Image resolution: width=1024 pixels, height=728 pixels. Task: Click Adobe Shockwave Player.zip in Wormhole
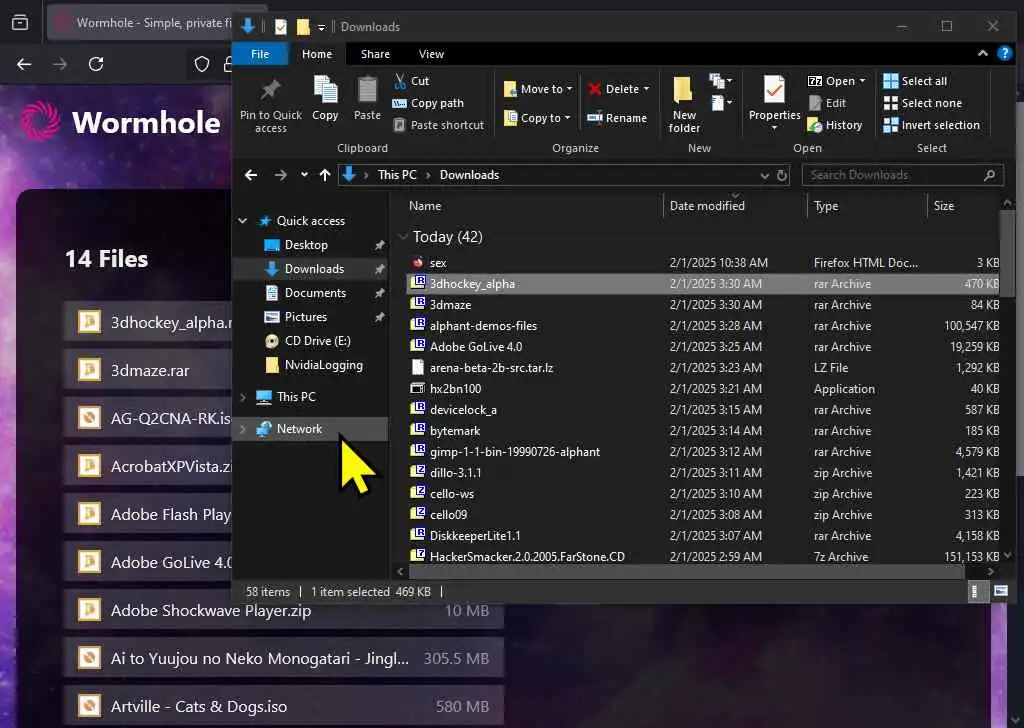tap(283, 610)
